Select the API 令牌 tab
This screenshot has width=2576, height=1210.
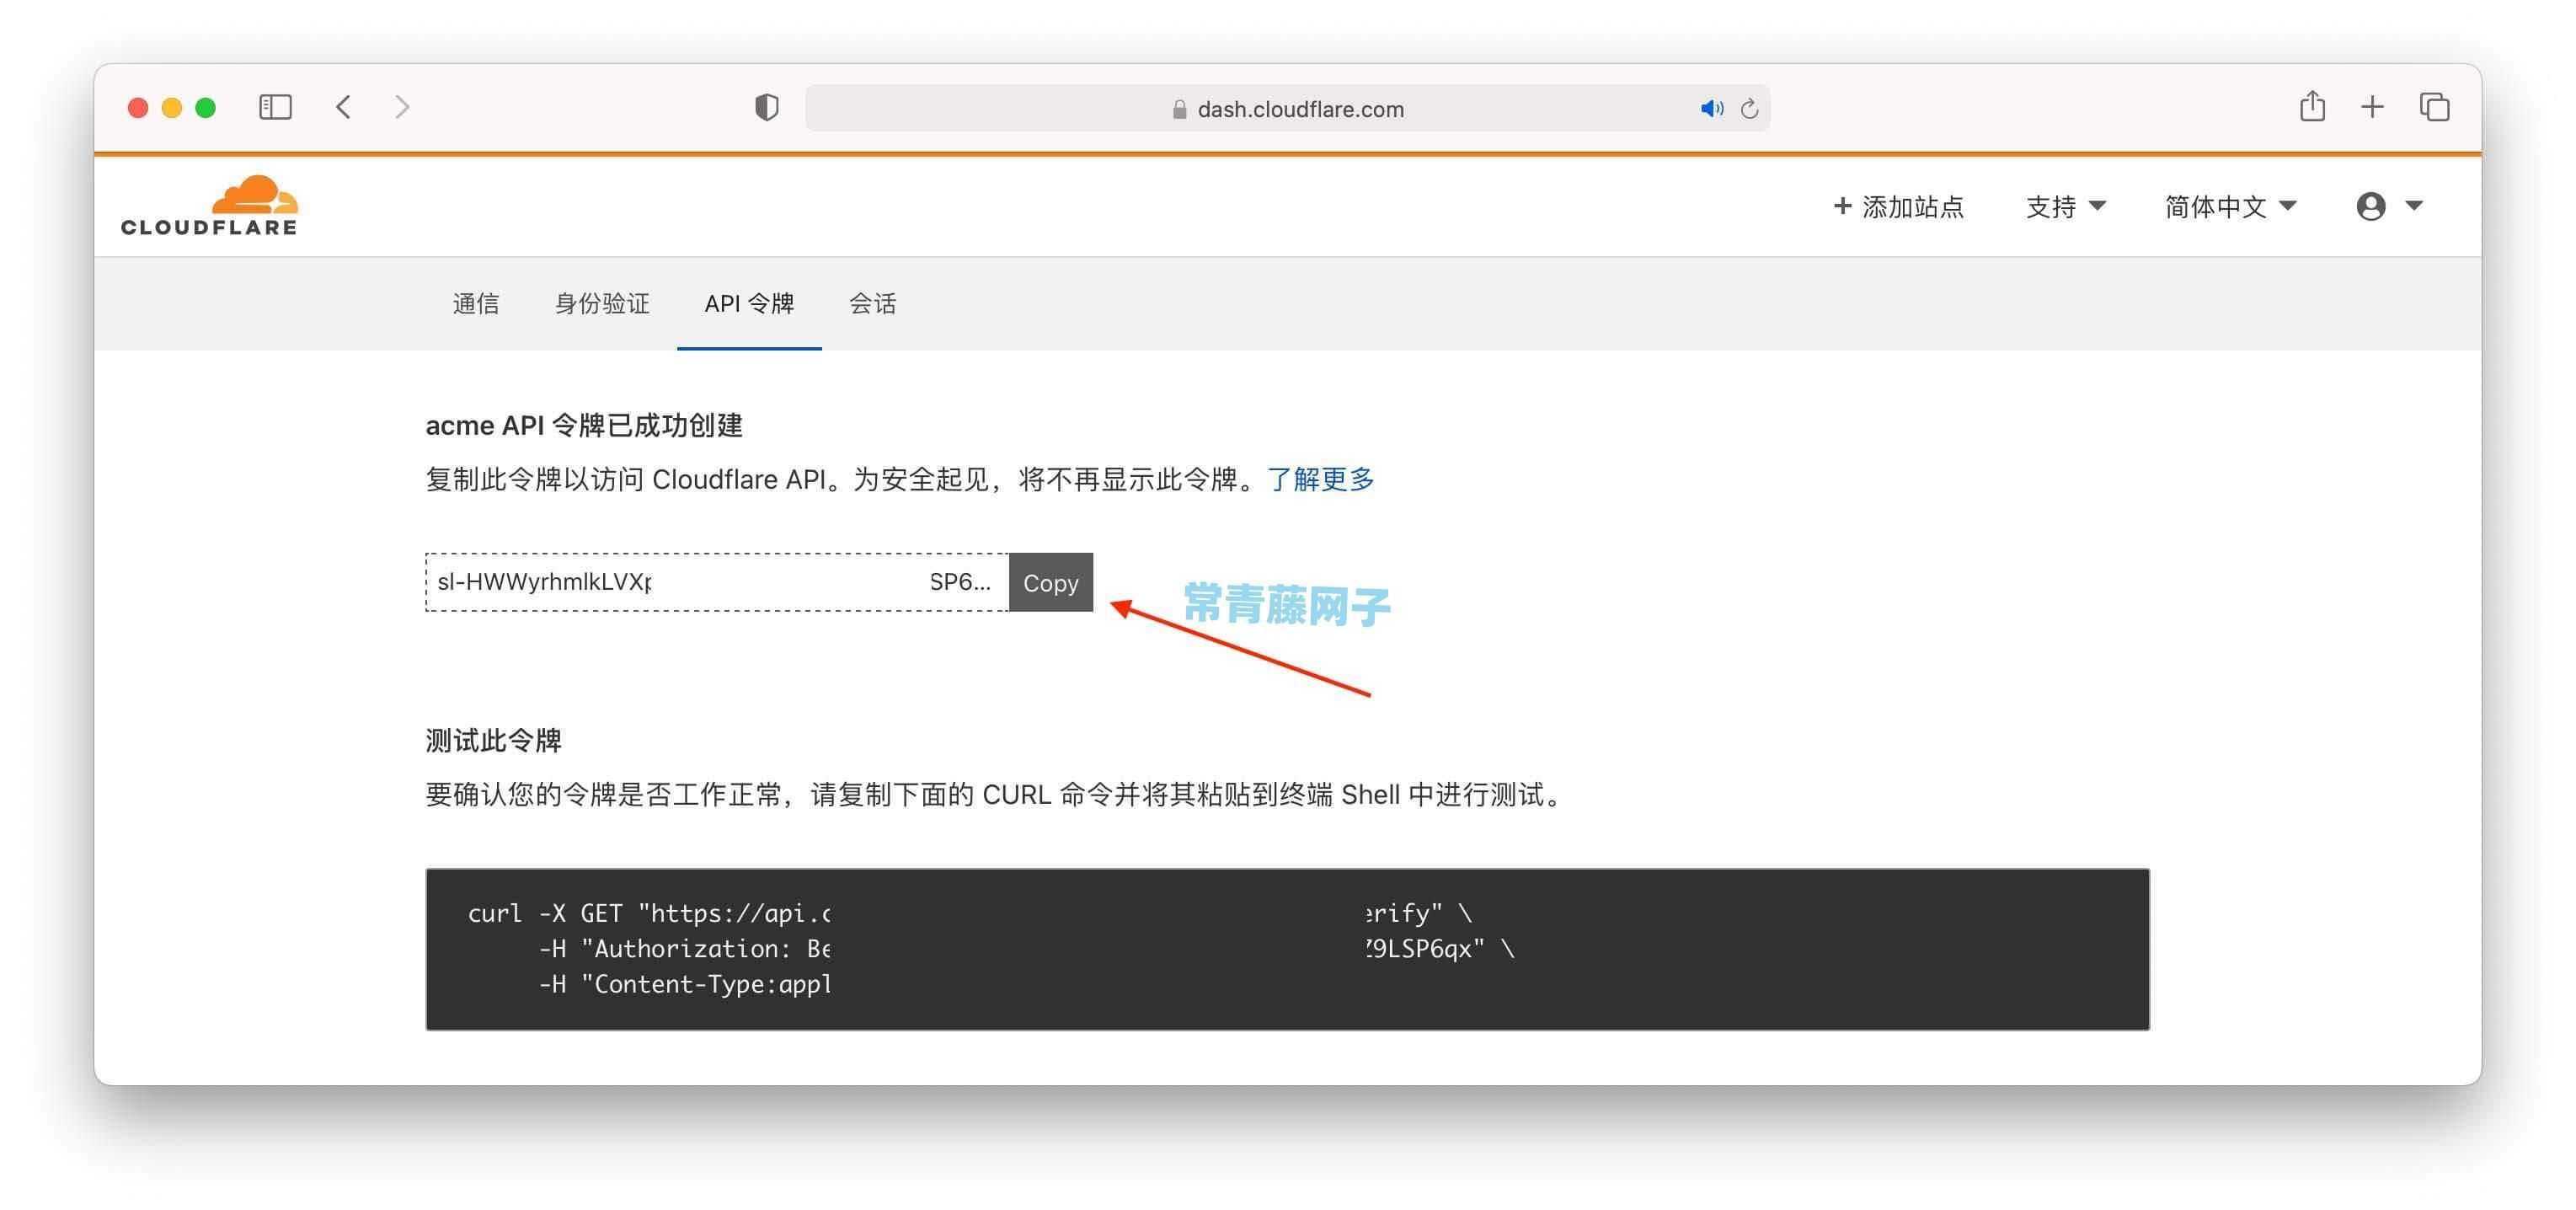749,303
